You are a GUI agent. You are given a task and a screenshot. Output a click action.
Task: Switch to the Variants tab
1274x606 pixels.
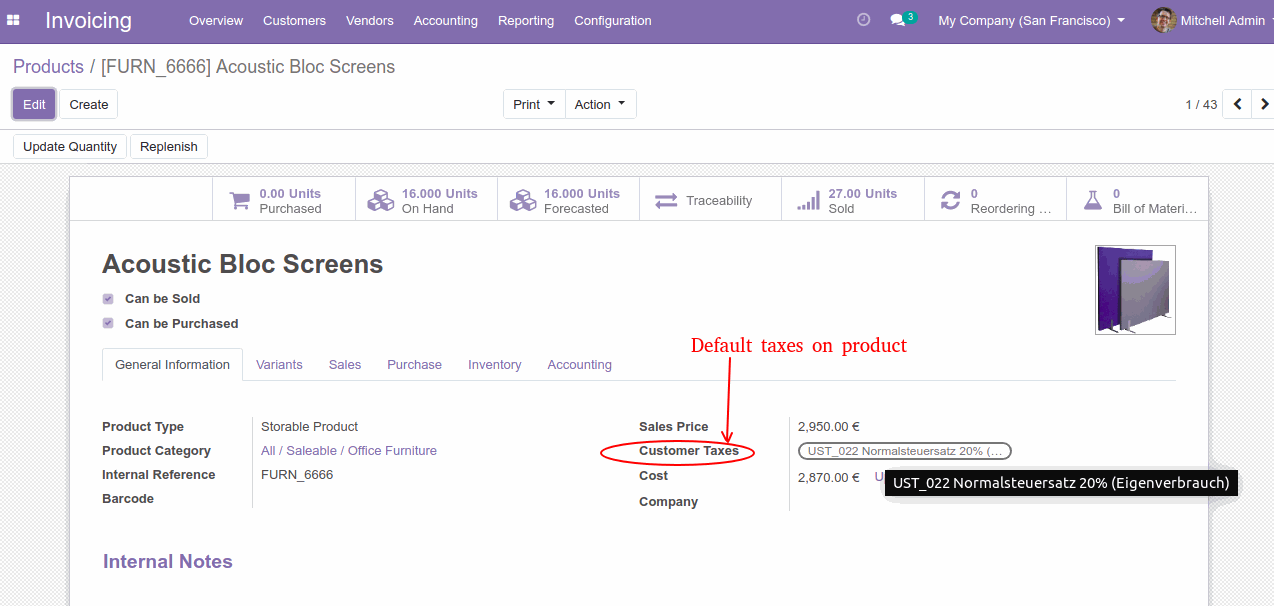click(279, 365)
